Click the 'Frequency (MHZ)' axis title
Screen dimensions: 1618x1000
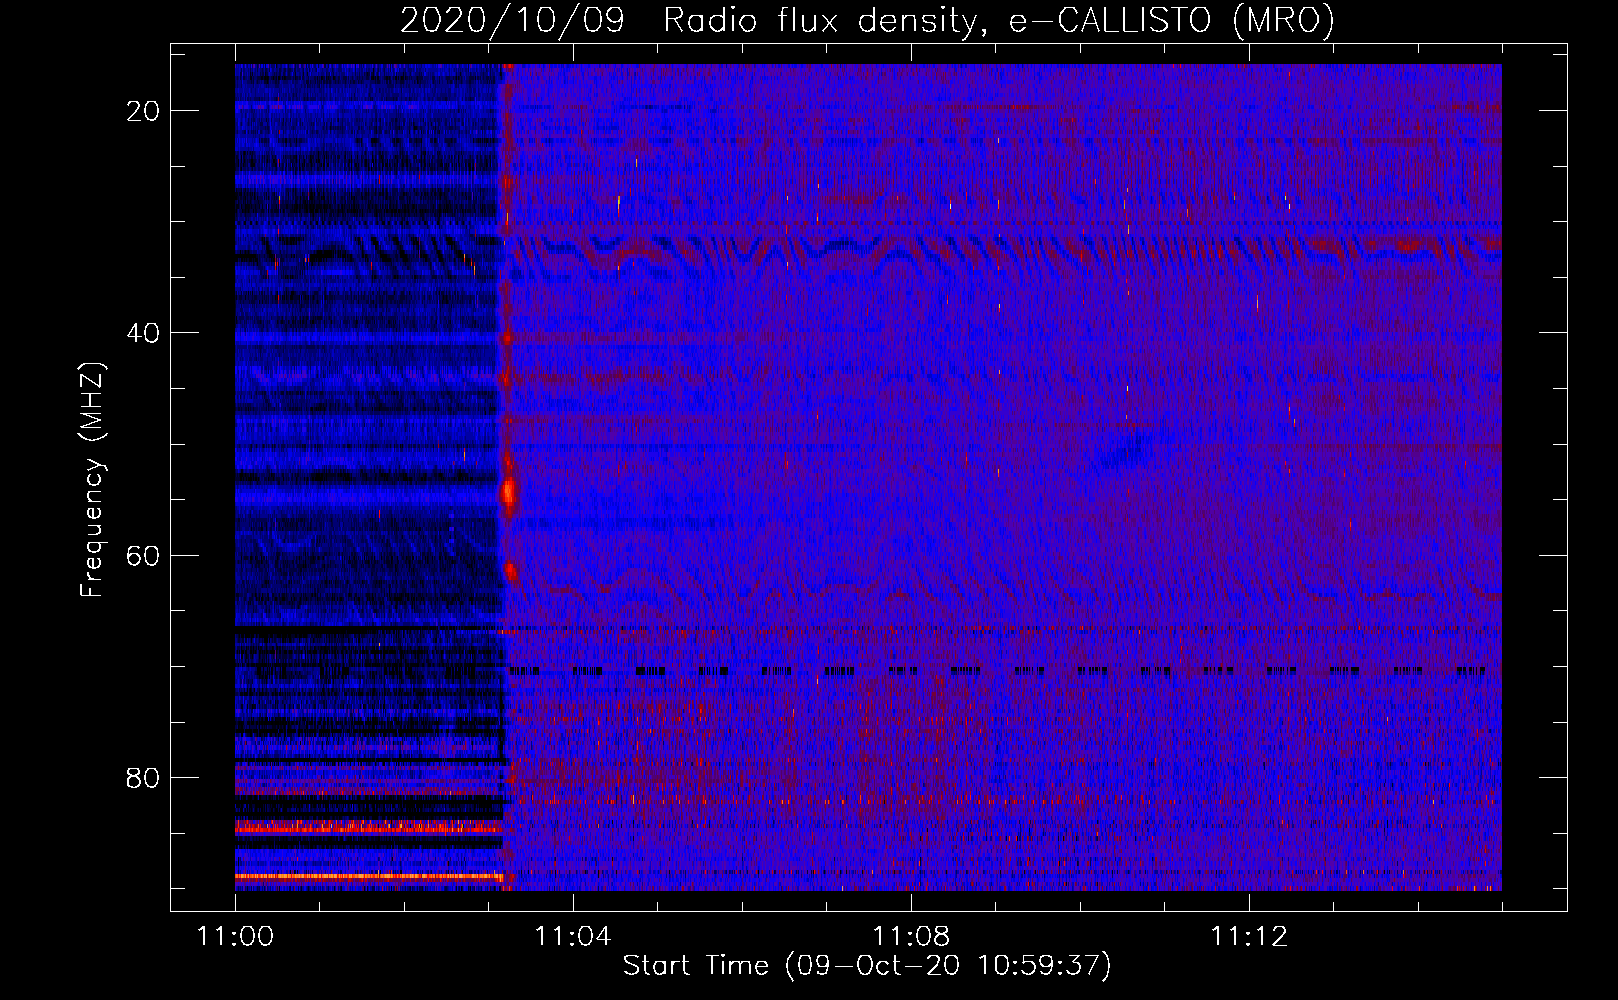click(92, 479)
